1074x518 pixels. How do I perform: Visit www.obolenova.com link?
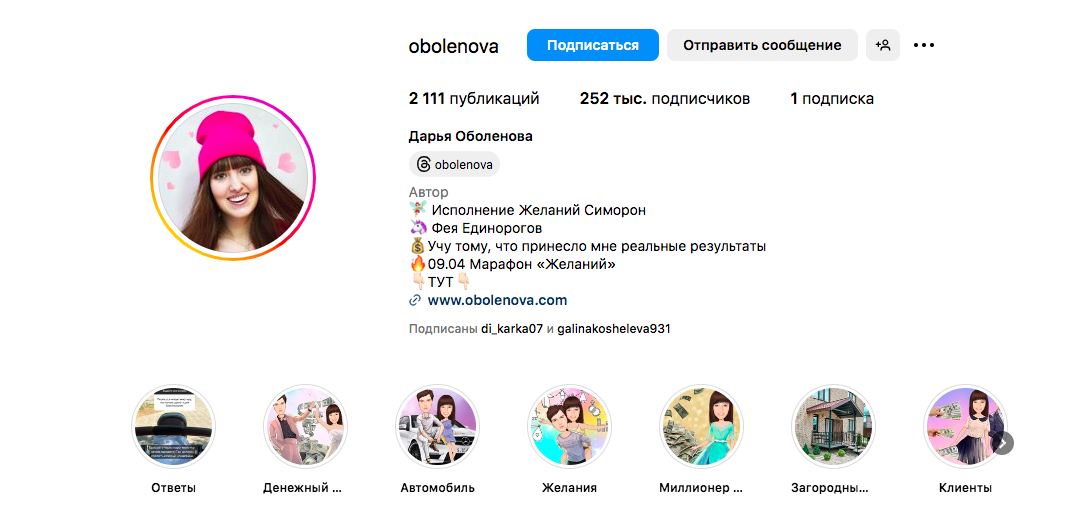[x=497, y=300]
